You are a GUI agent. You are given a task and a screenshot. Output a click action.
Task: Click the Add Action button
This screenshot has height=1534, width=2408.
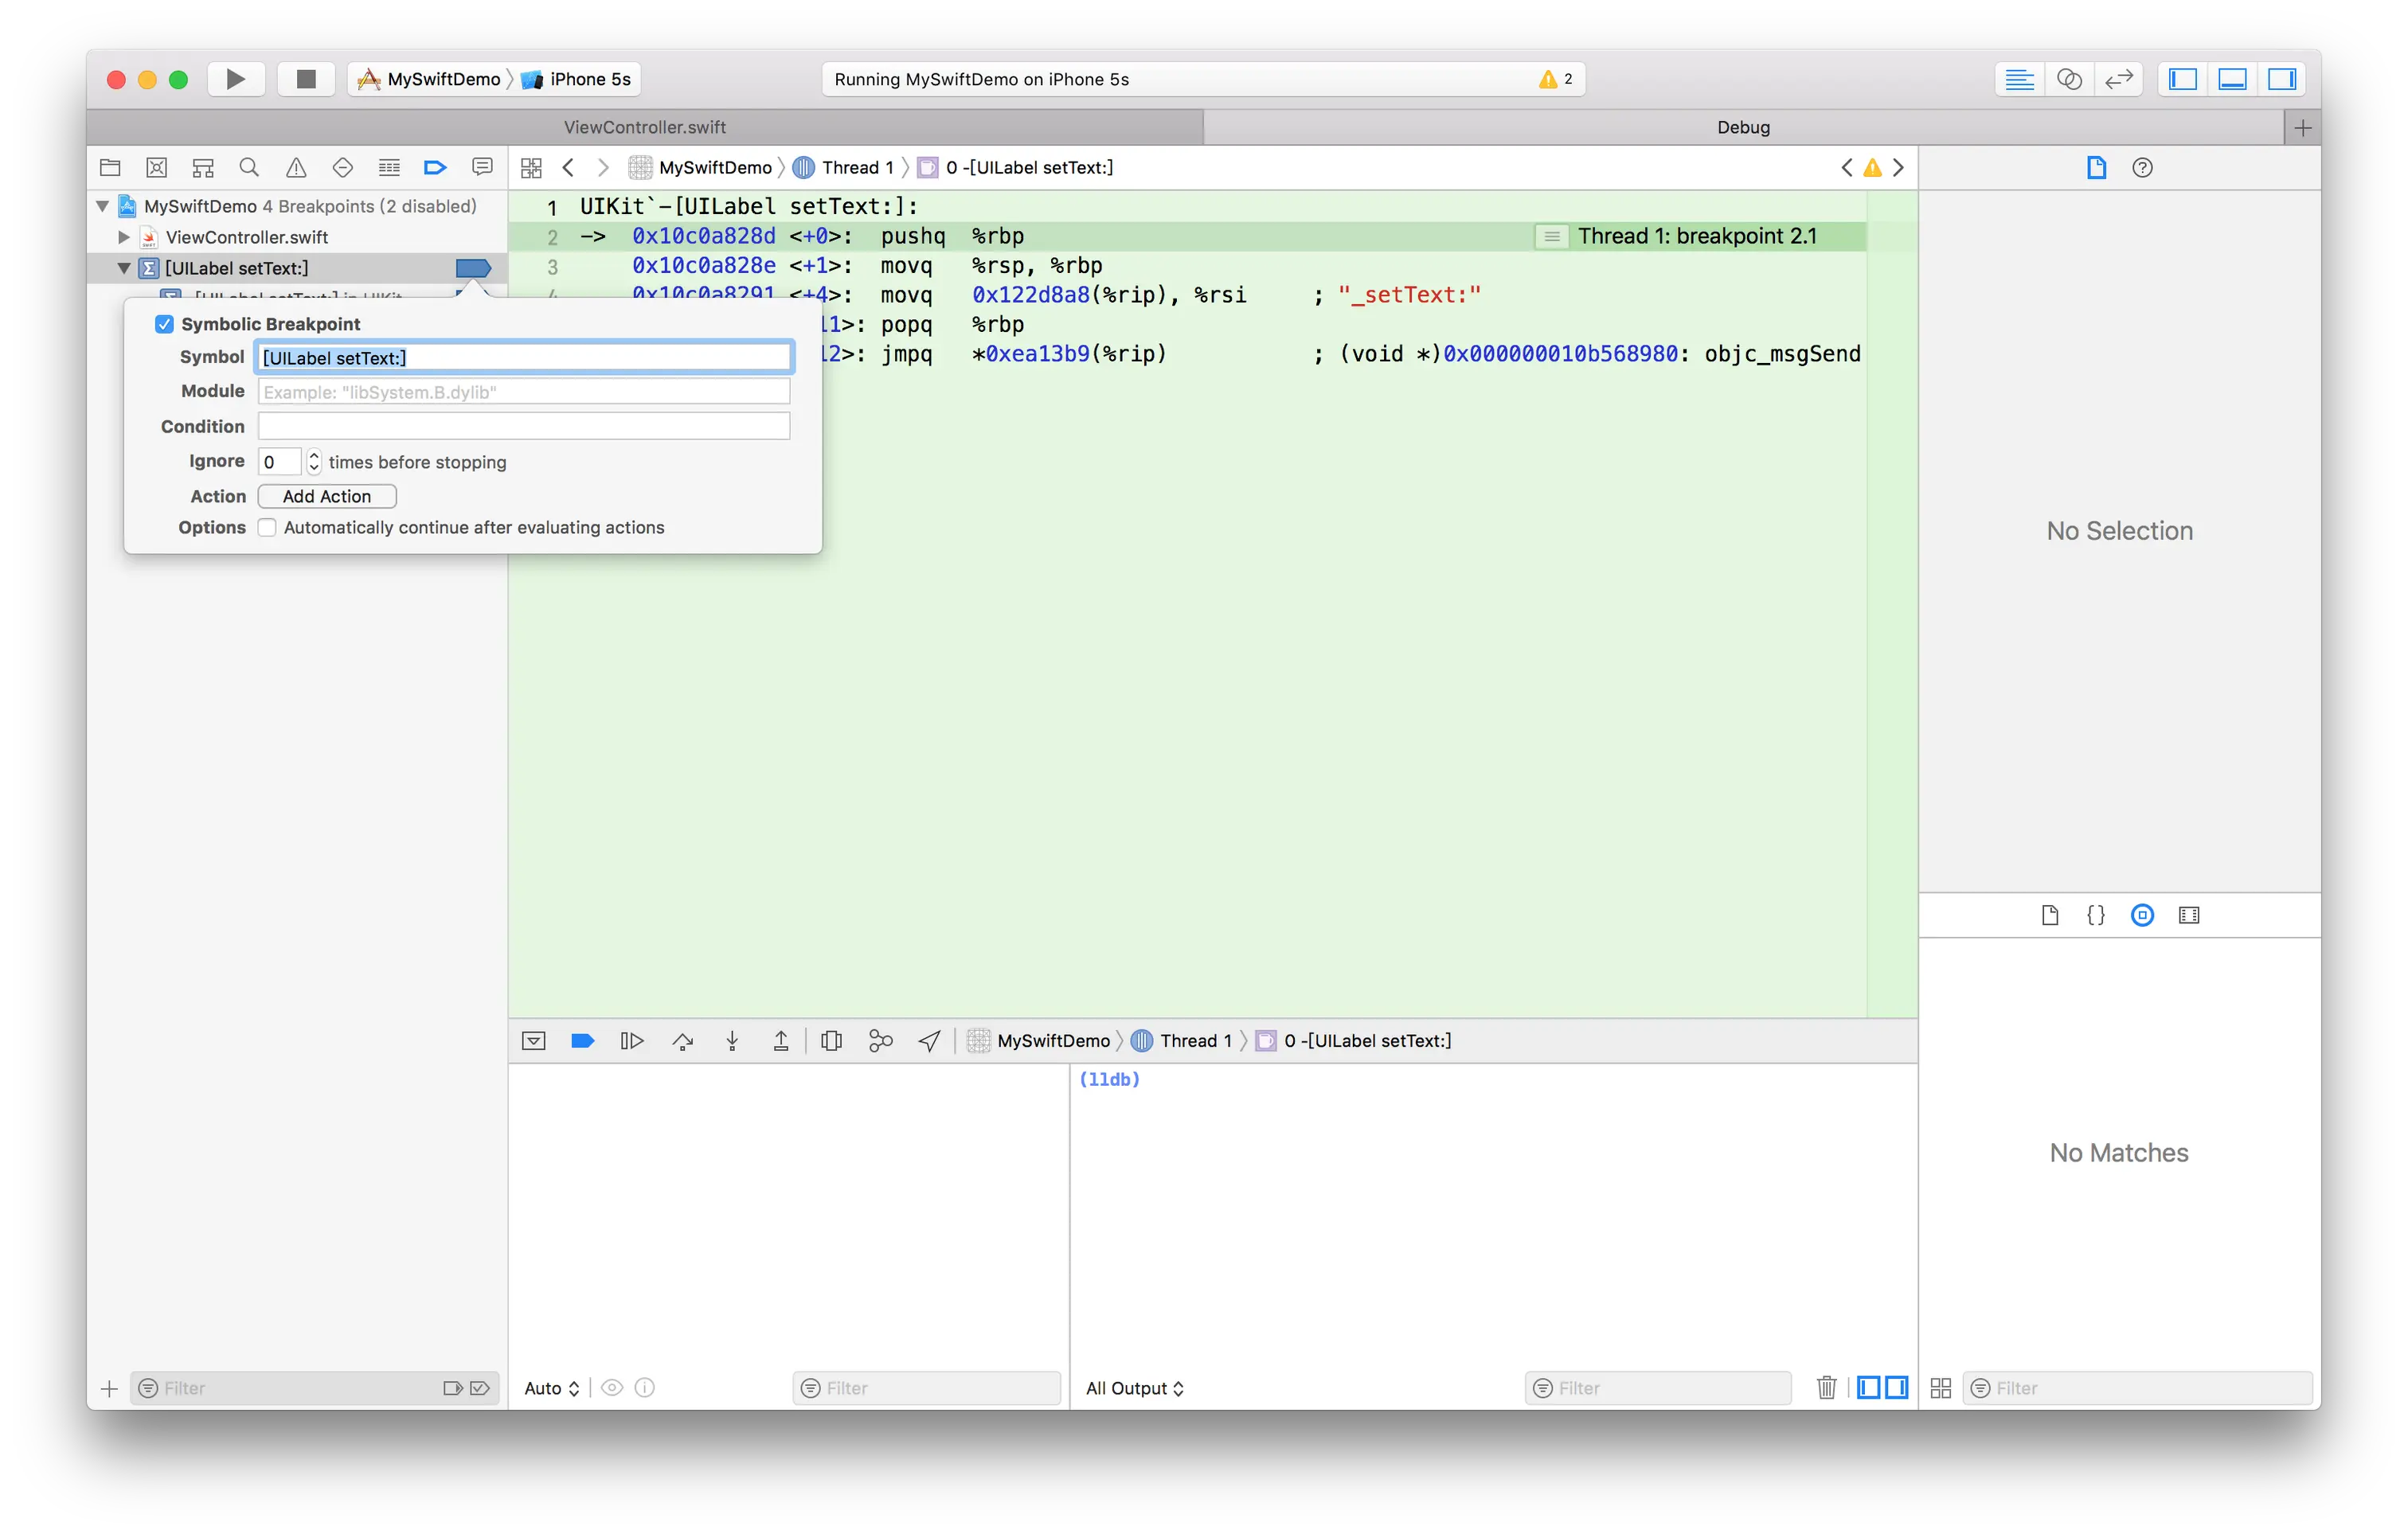[327, 496]
